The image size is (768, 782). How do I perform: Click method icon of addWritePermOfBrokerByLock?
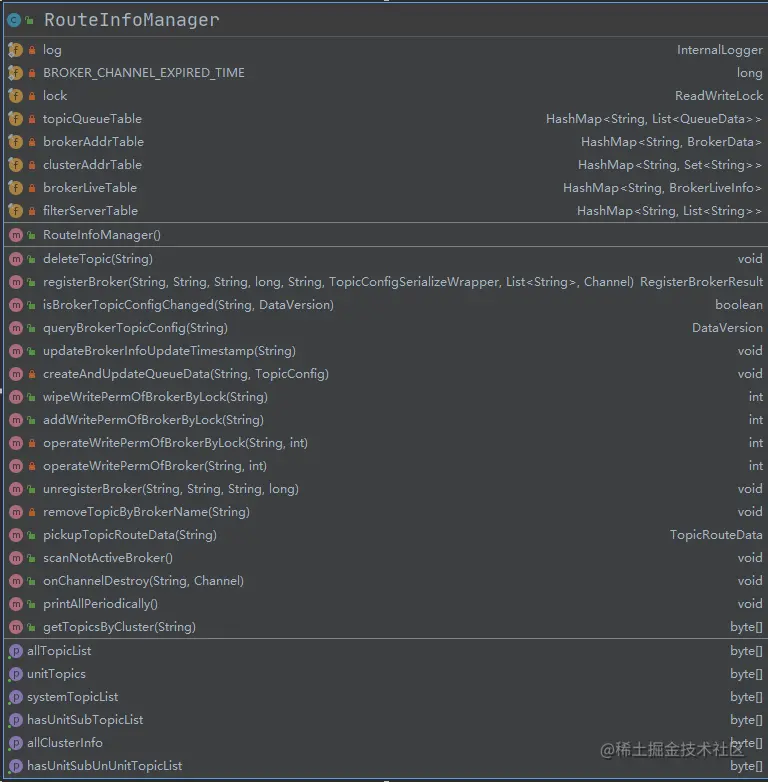click(x=16, y=420)
